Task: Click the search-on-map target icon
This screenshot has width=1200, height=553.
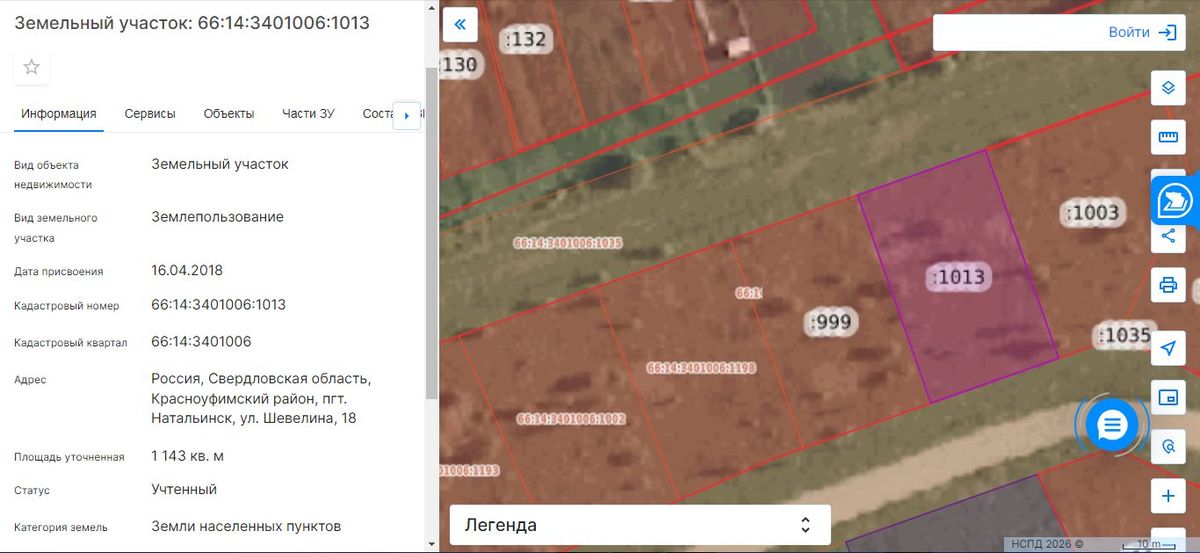Action: tap(1167, 446)
